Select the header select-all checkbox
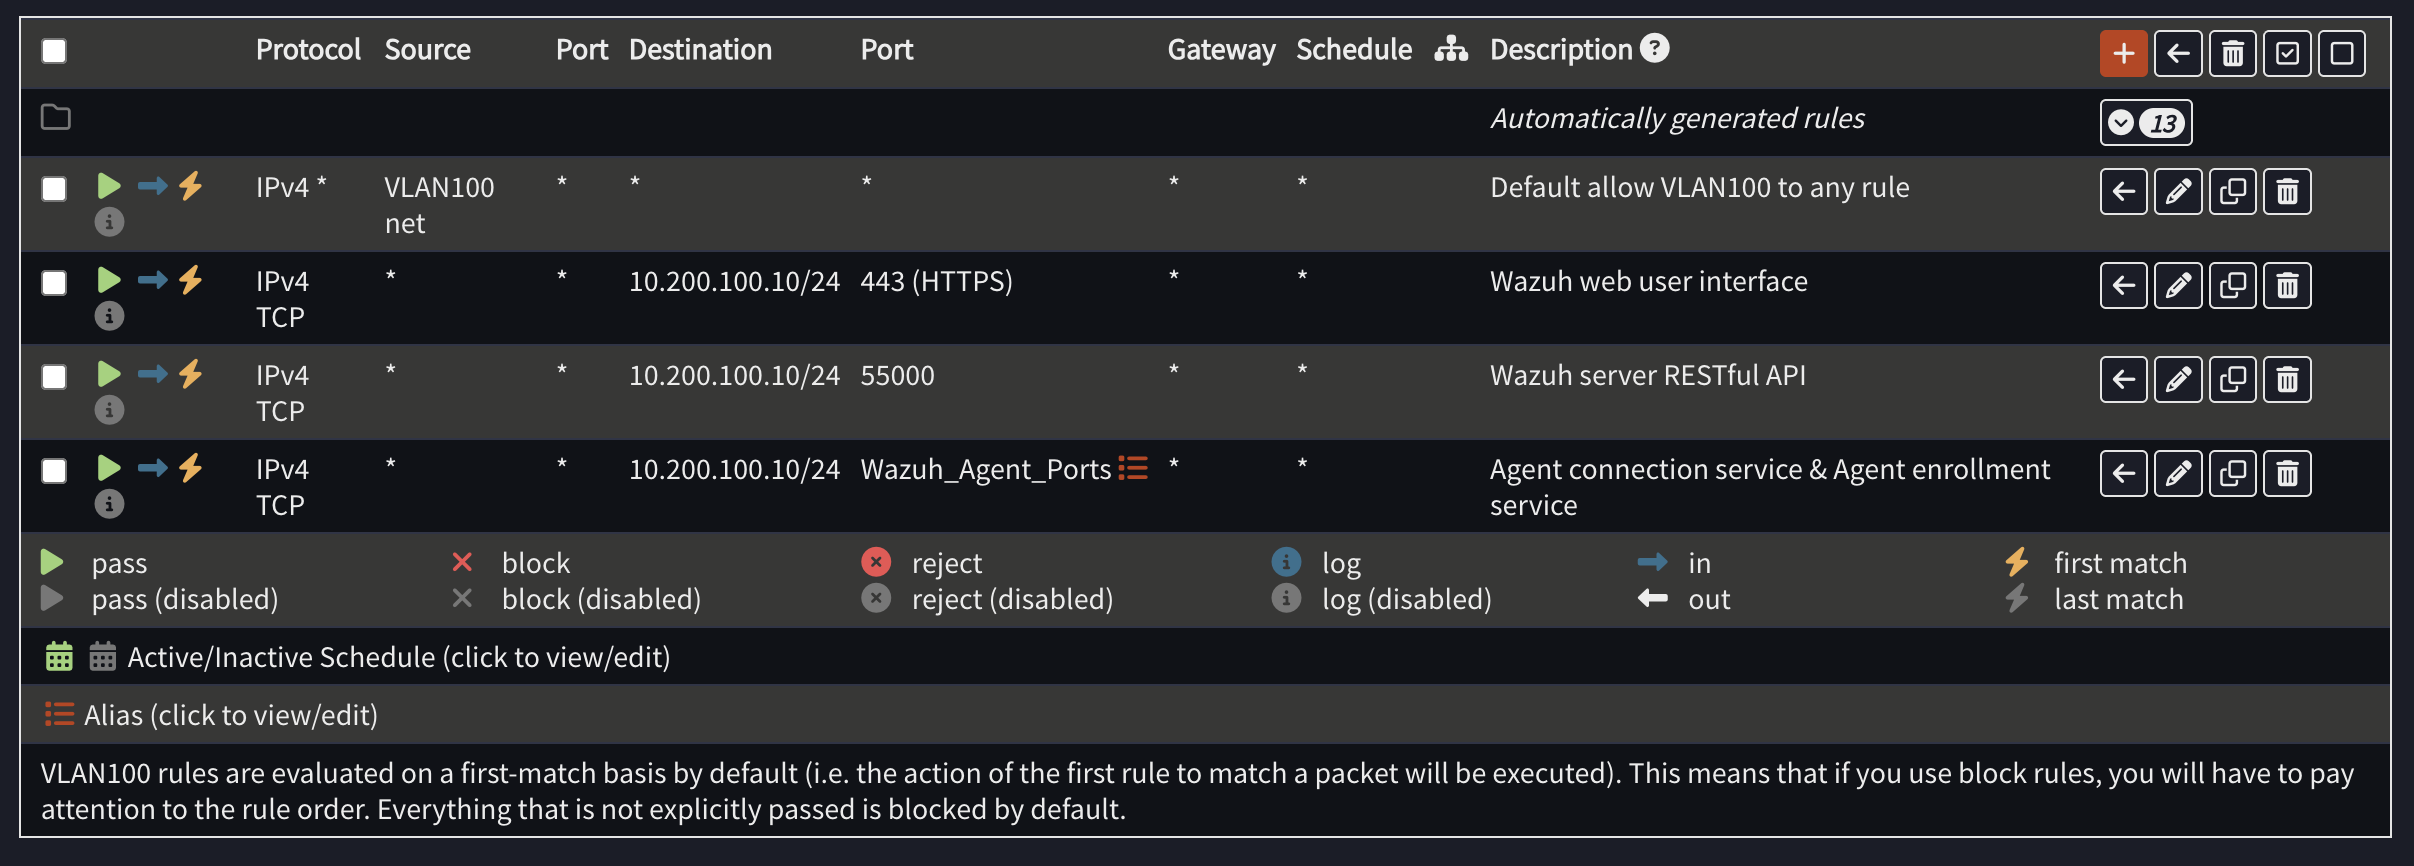This screenshot has height=866, width=2414. 53,51
